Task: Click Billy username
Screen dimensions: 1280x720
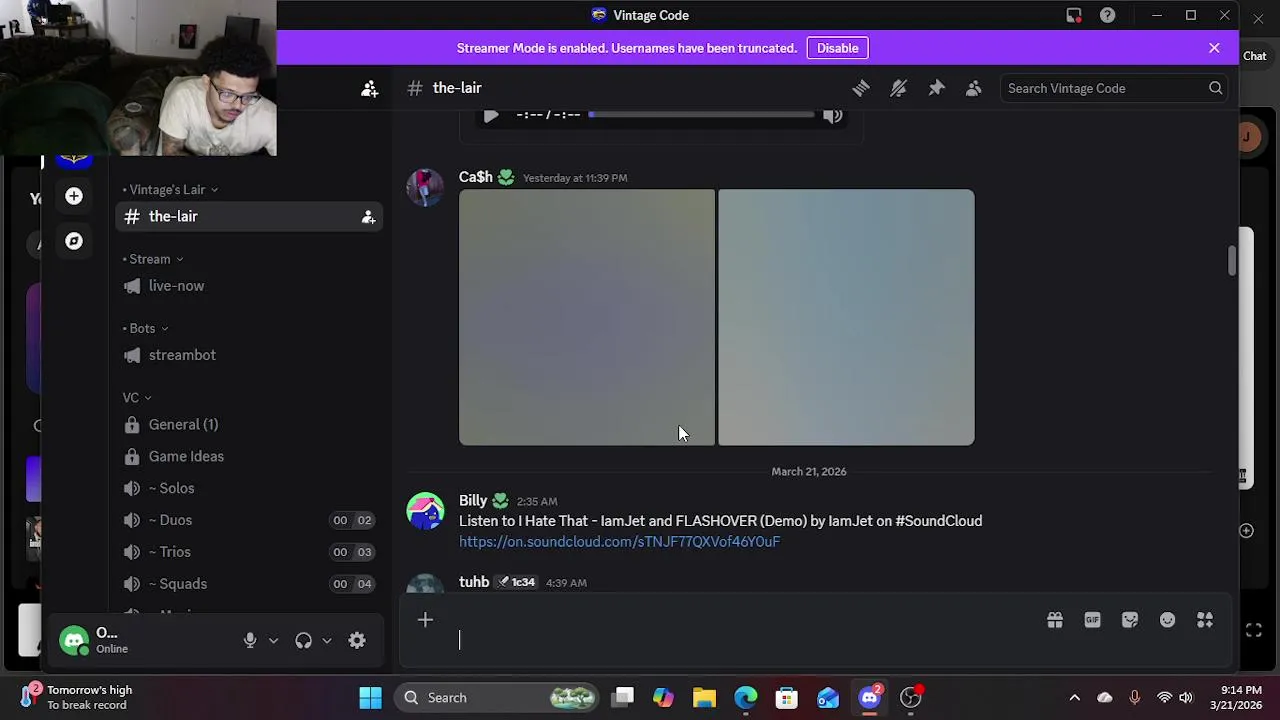Action: (x=473, y=501)
